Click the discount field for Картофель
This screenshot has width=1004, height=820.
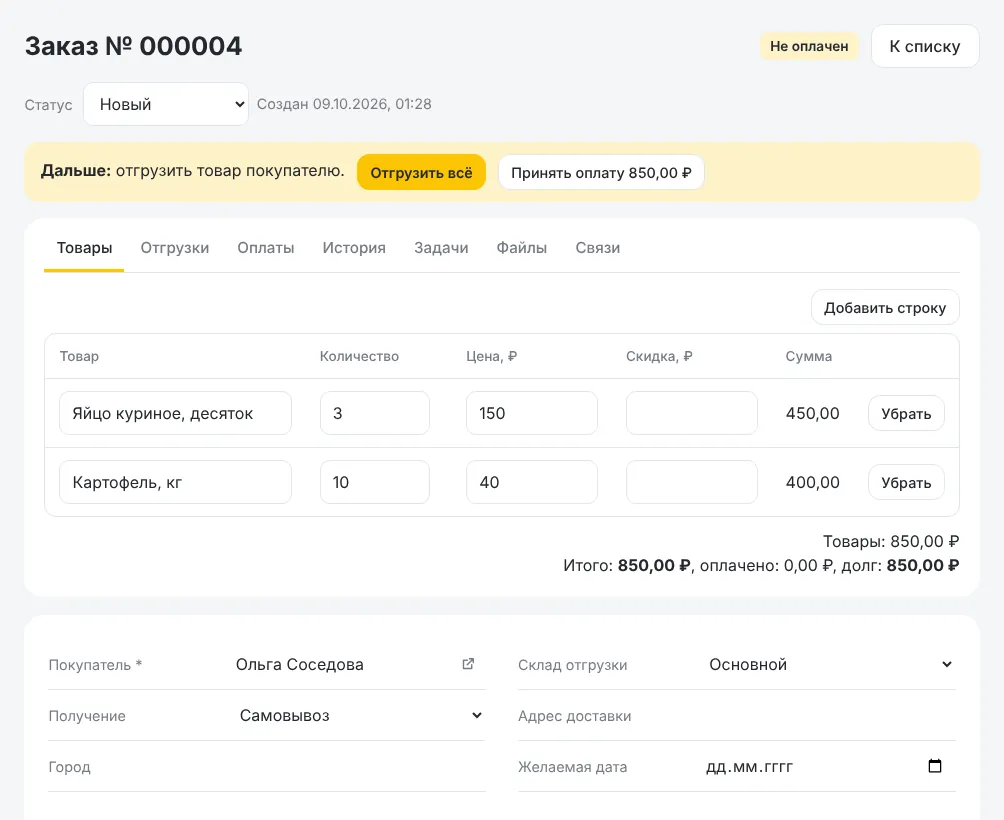click(x=692, y=482)
